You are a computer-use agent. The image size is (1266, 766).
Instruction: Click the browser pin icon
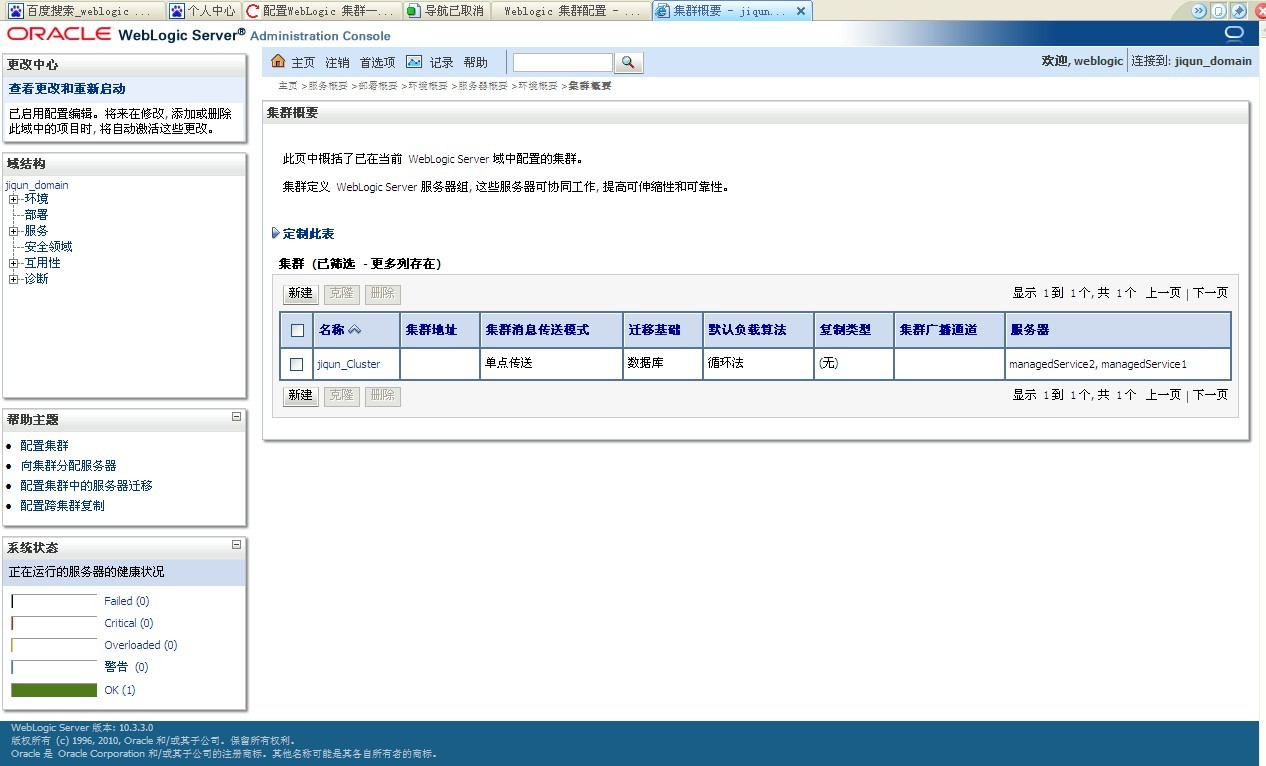pos(1239,11)
